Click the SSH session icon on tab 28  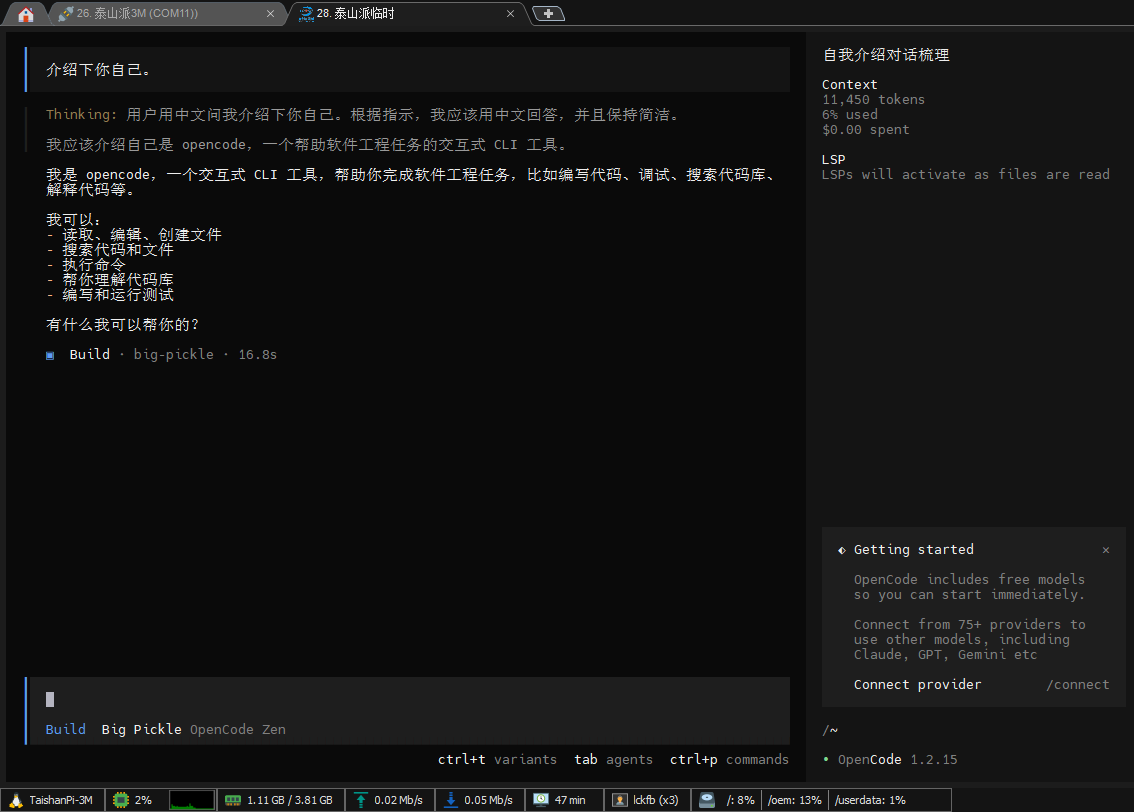[306, 14]
